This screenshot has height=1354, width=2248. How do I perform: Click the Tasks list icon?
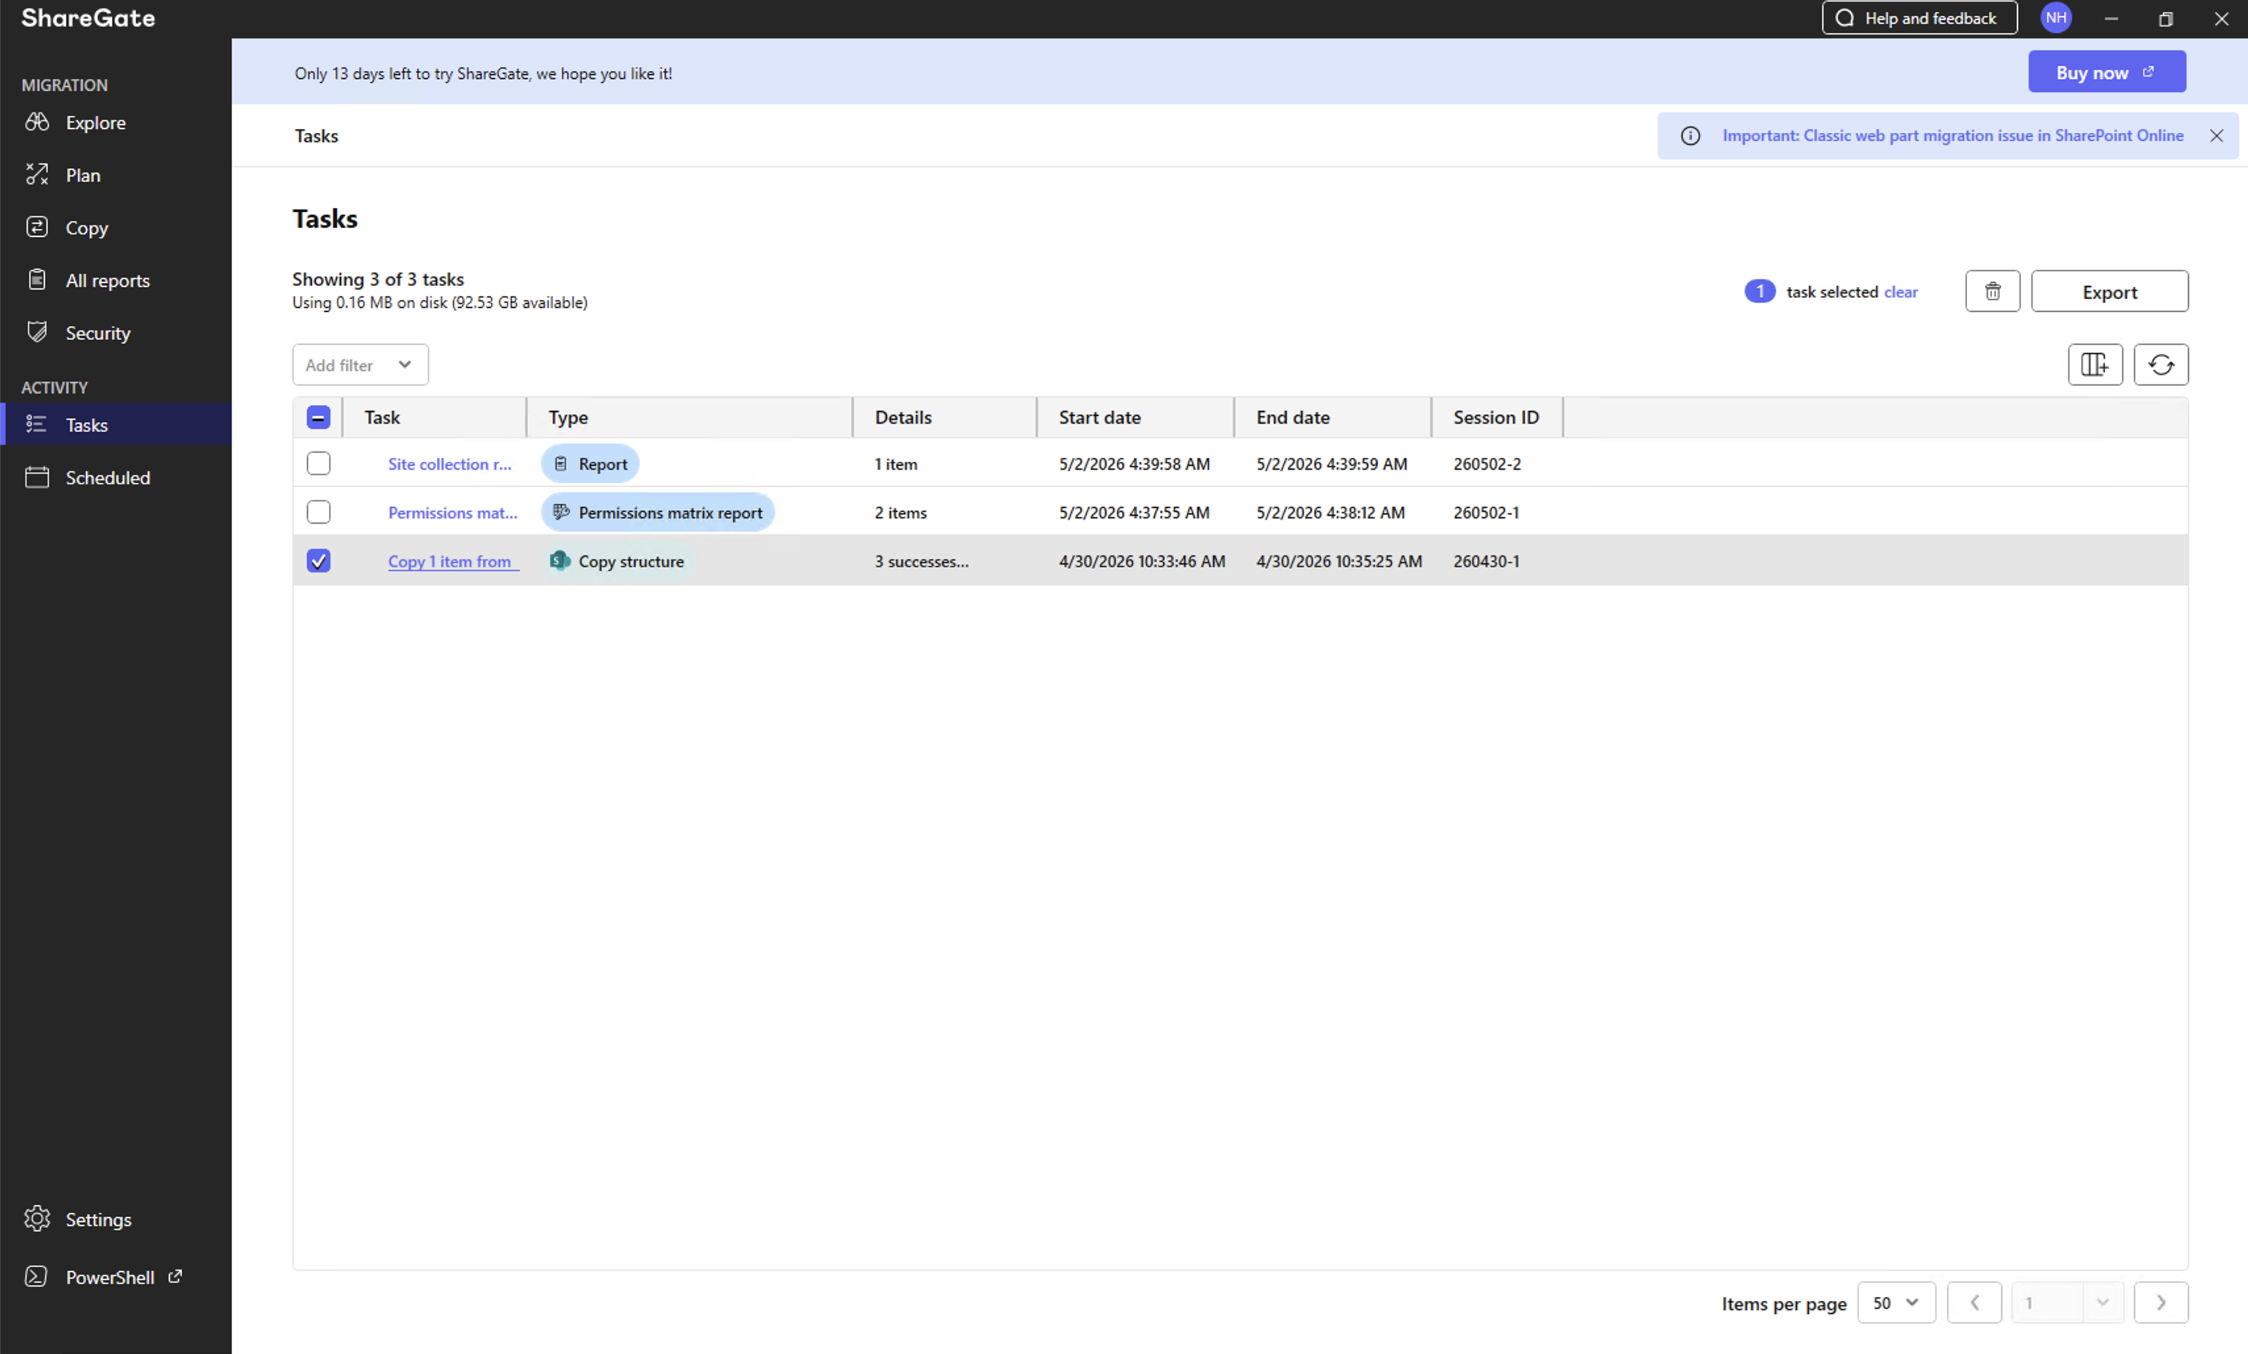pyautogui.click(x=37, y=424)
